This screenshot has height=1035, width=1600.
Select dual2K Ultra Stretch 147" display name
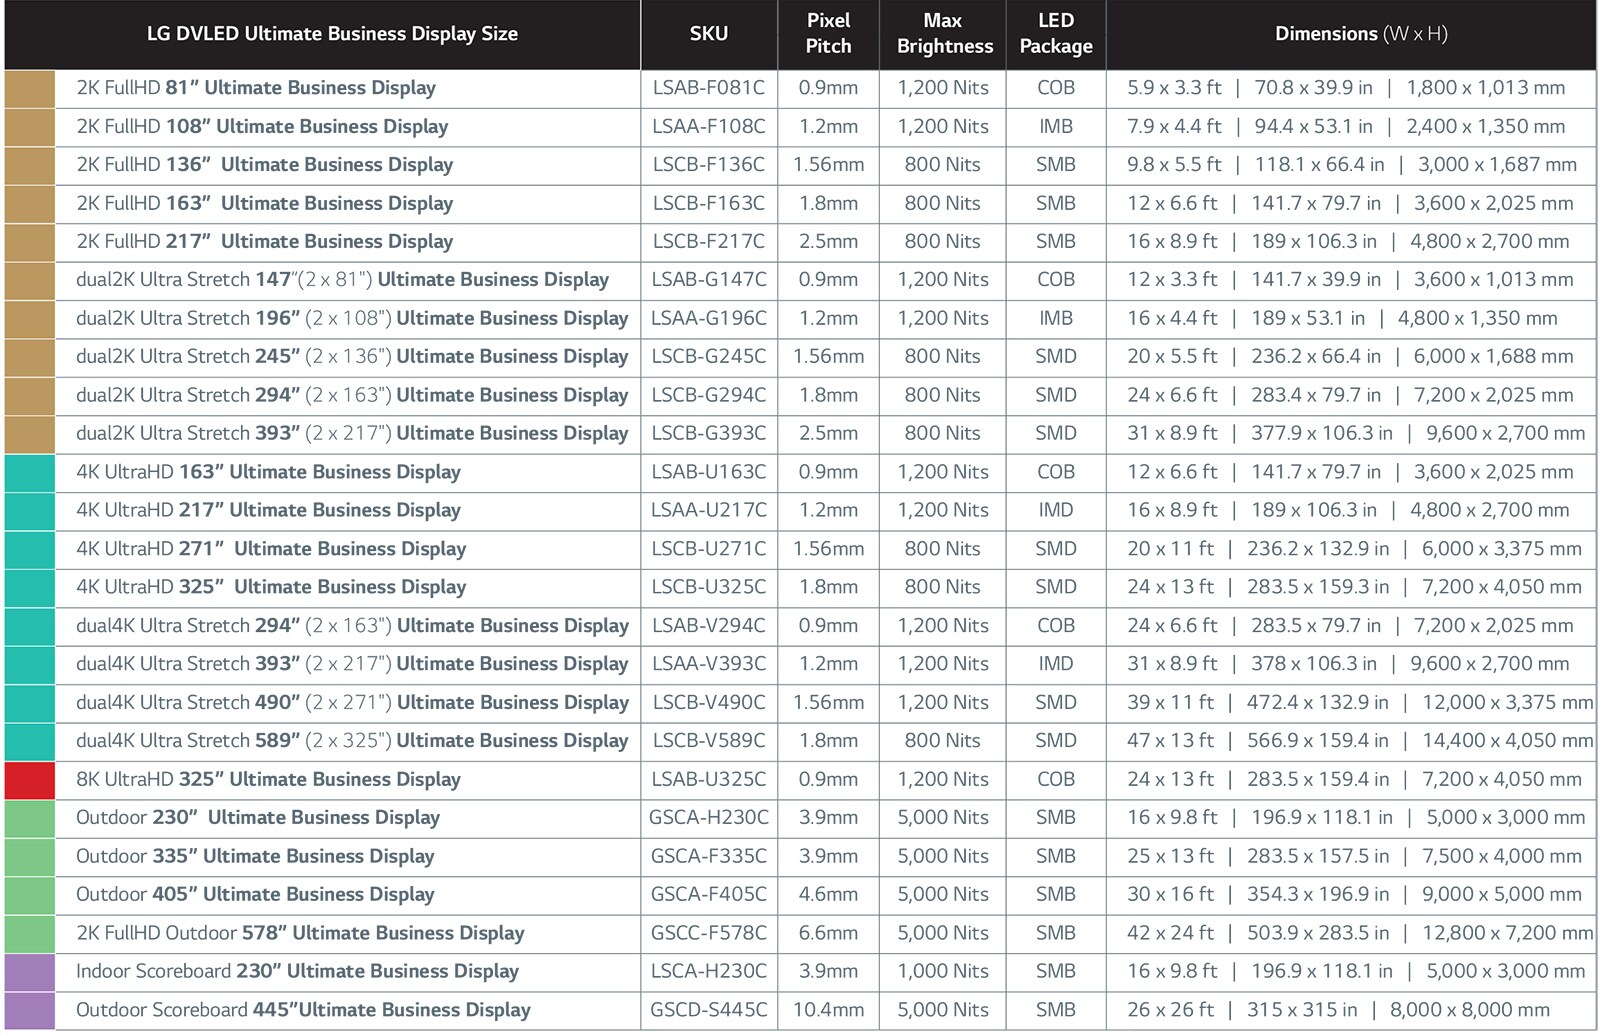pyautogui.click(x=343, y=280)
